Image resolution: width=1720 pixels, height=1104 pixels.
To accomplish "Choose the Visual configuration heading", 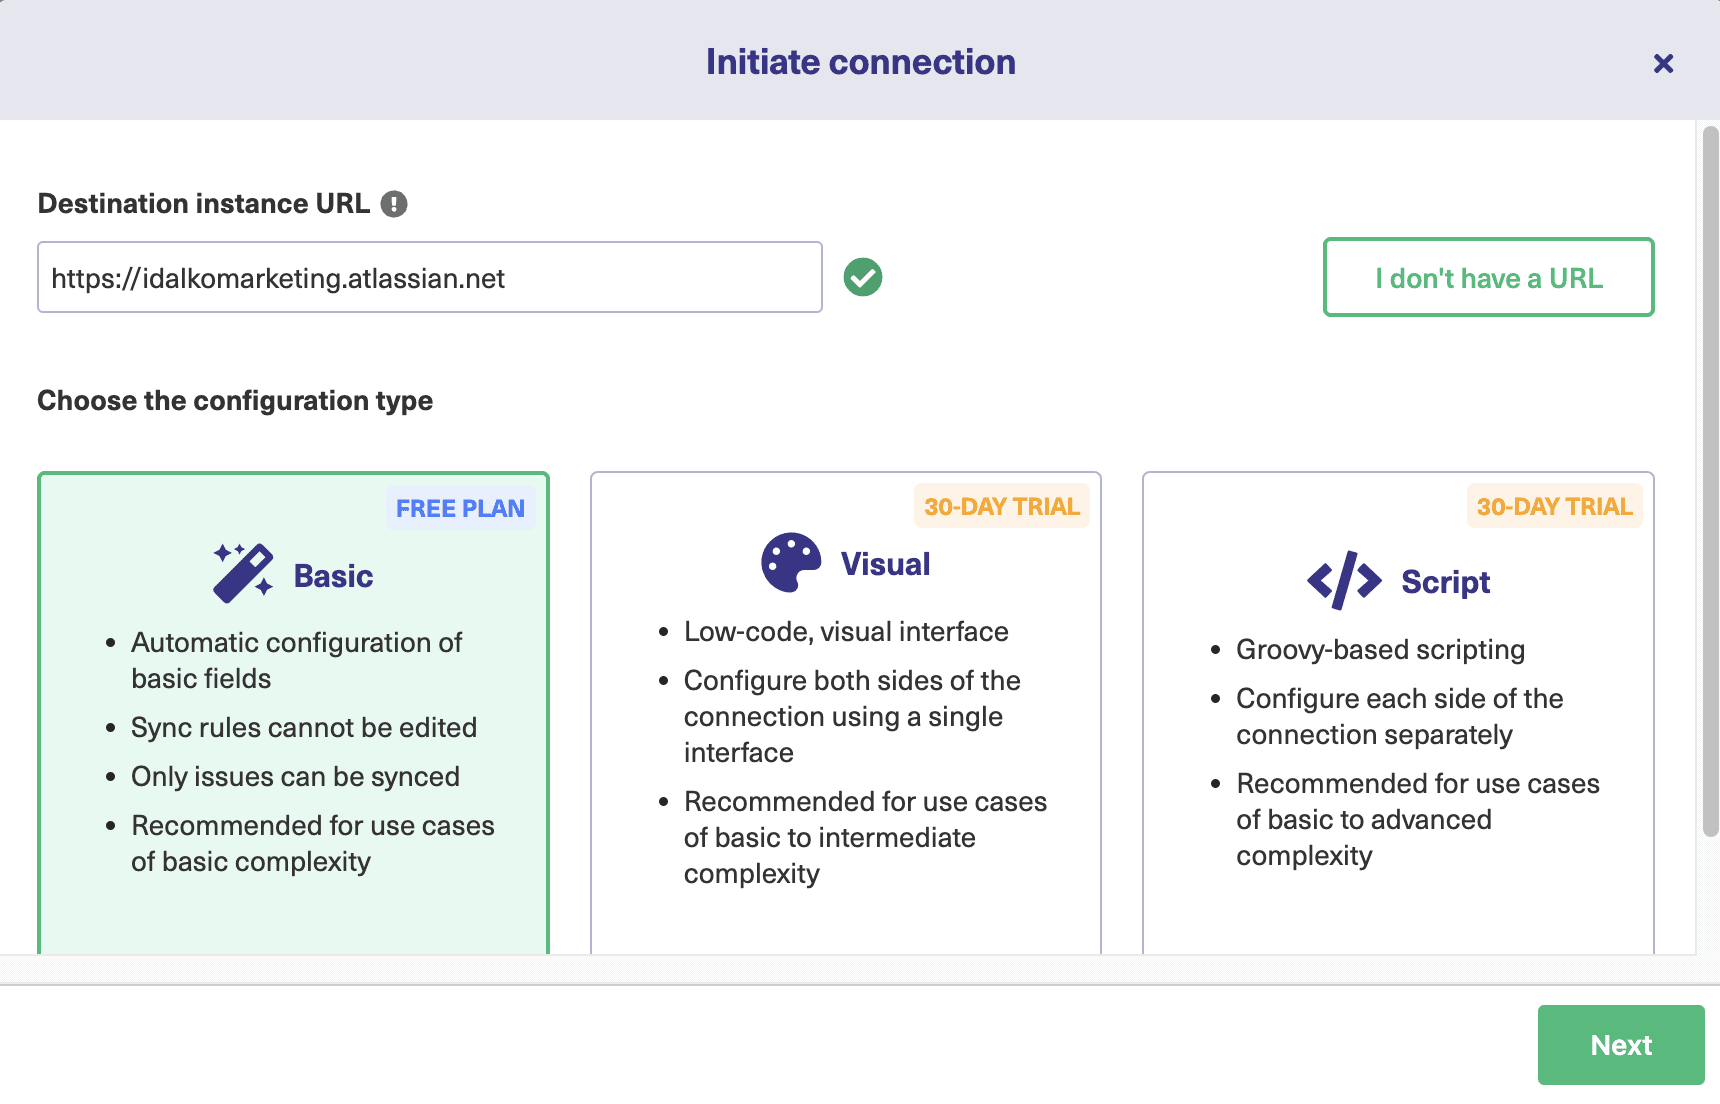I will [885, 564].
